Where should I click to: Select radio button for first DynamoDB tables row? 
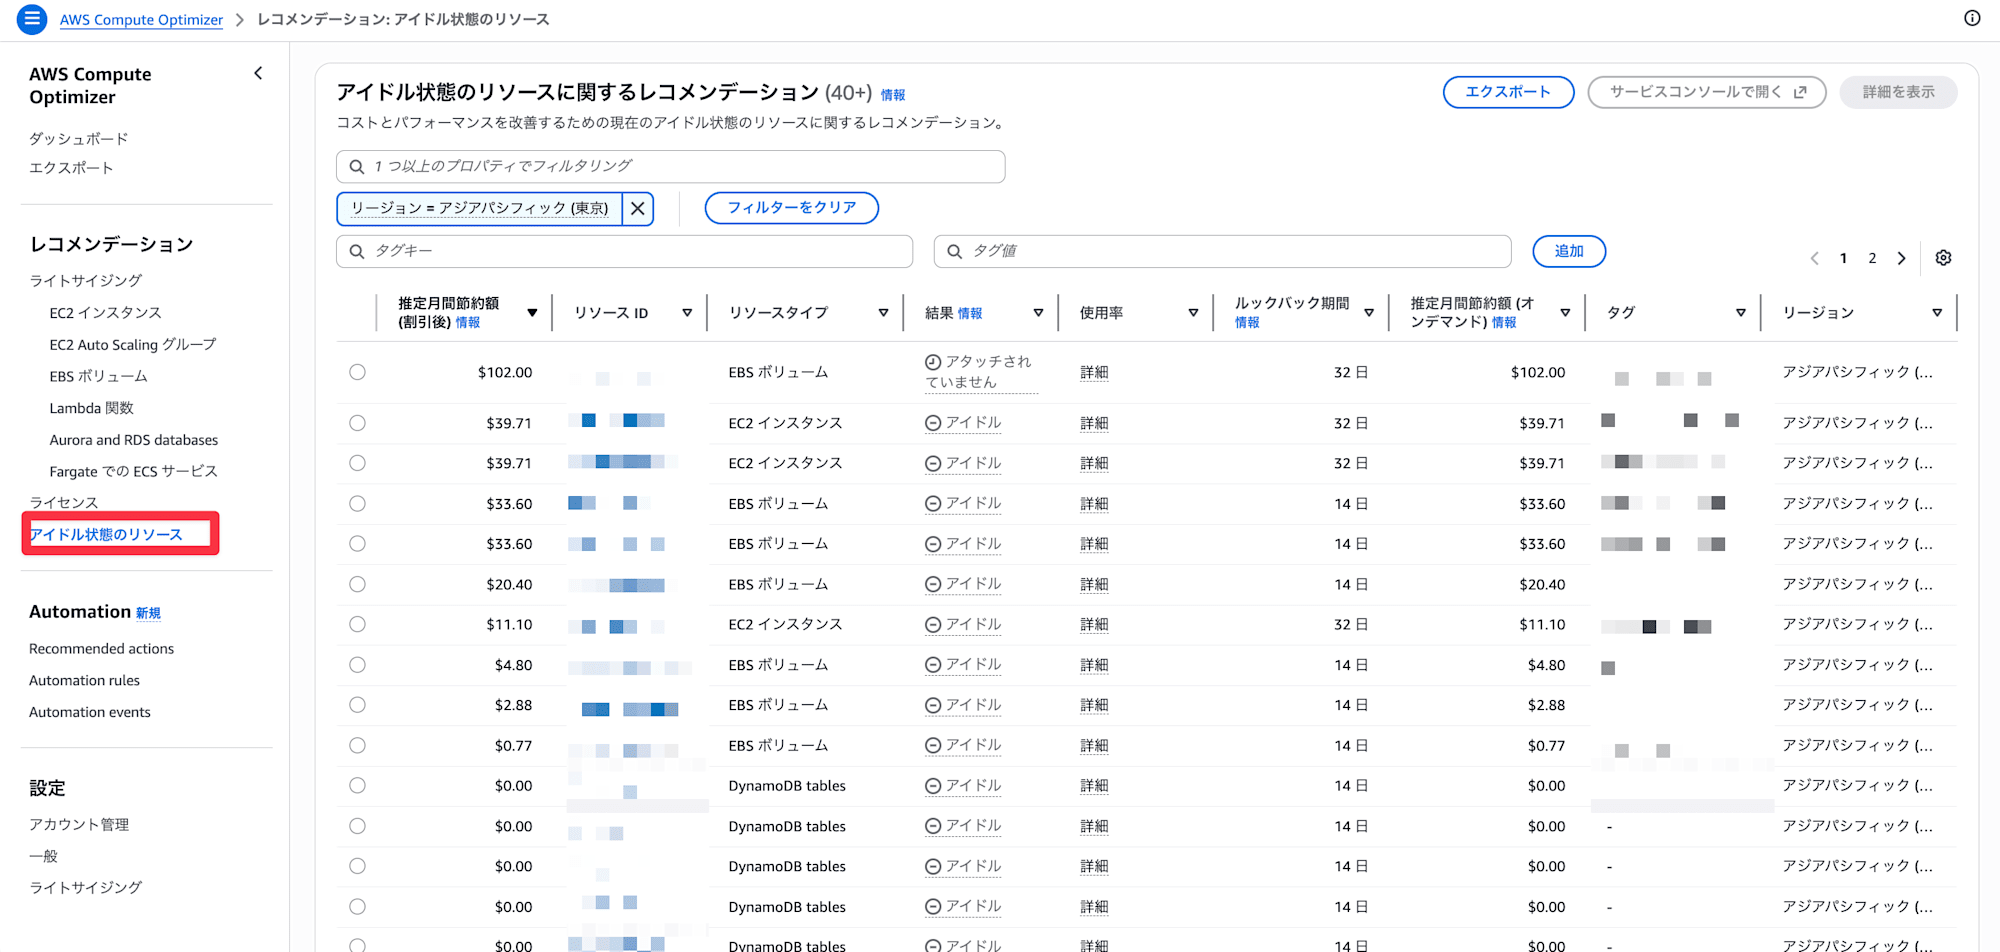pyautogui.click(x=357, y=786)
